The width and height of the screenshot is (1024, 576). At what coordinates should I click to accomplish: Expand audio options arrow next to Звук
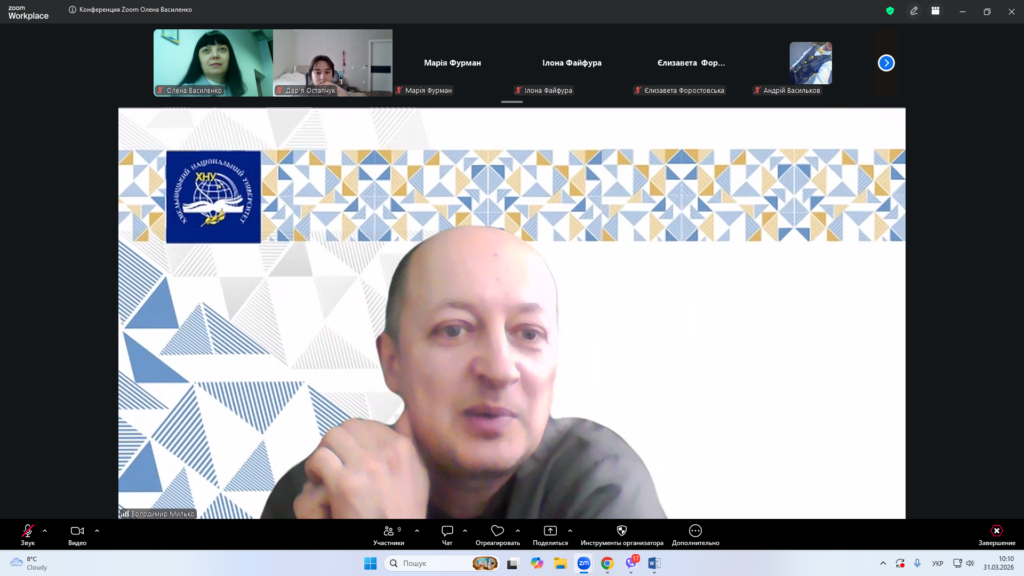[x=44, y=531]
